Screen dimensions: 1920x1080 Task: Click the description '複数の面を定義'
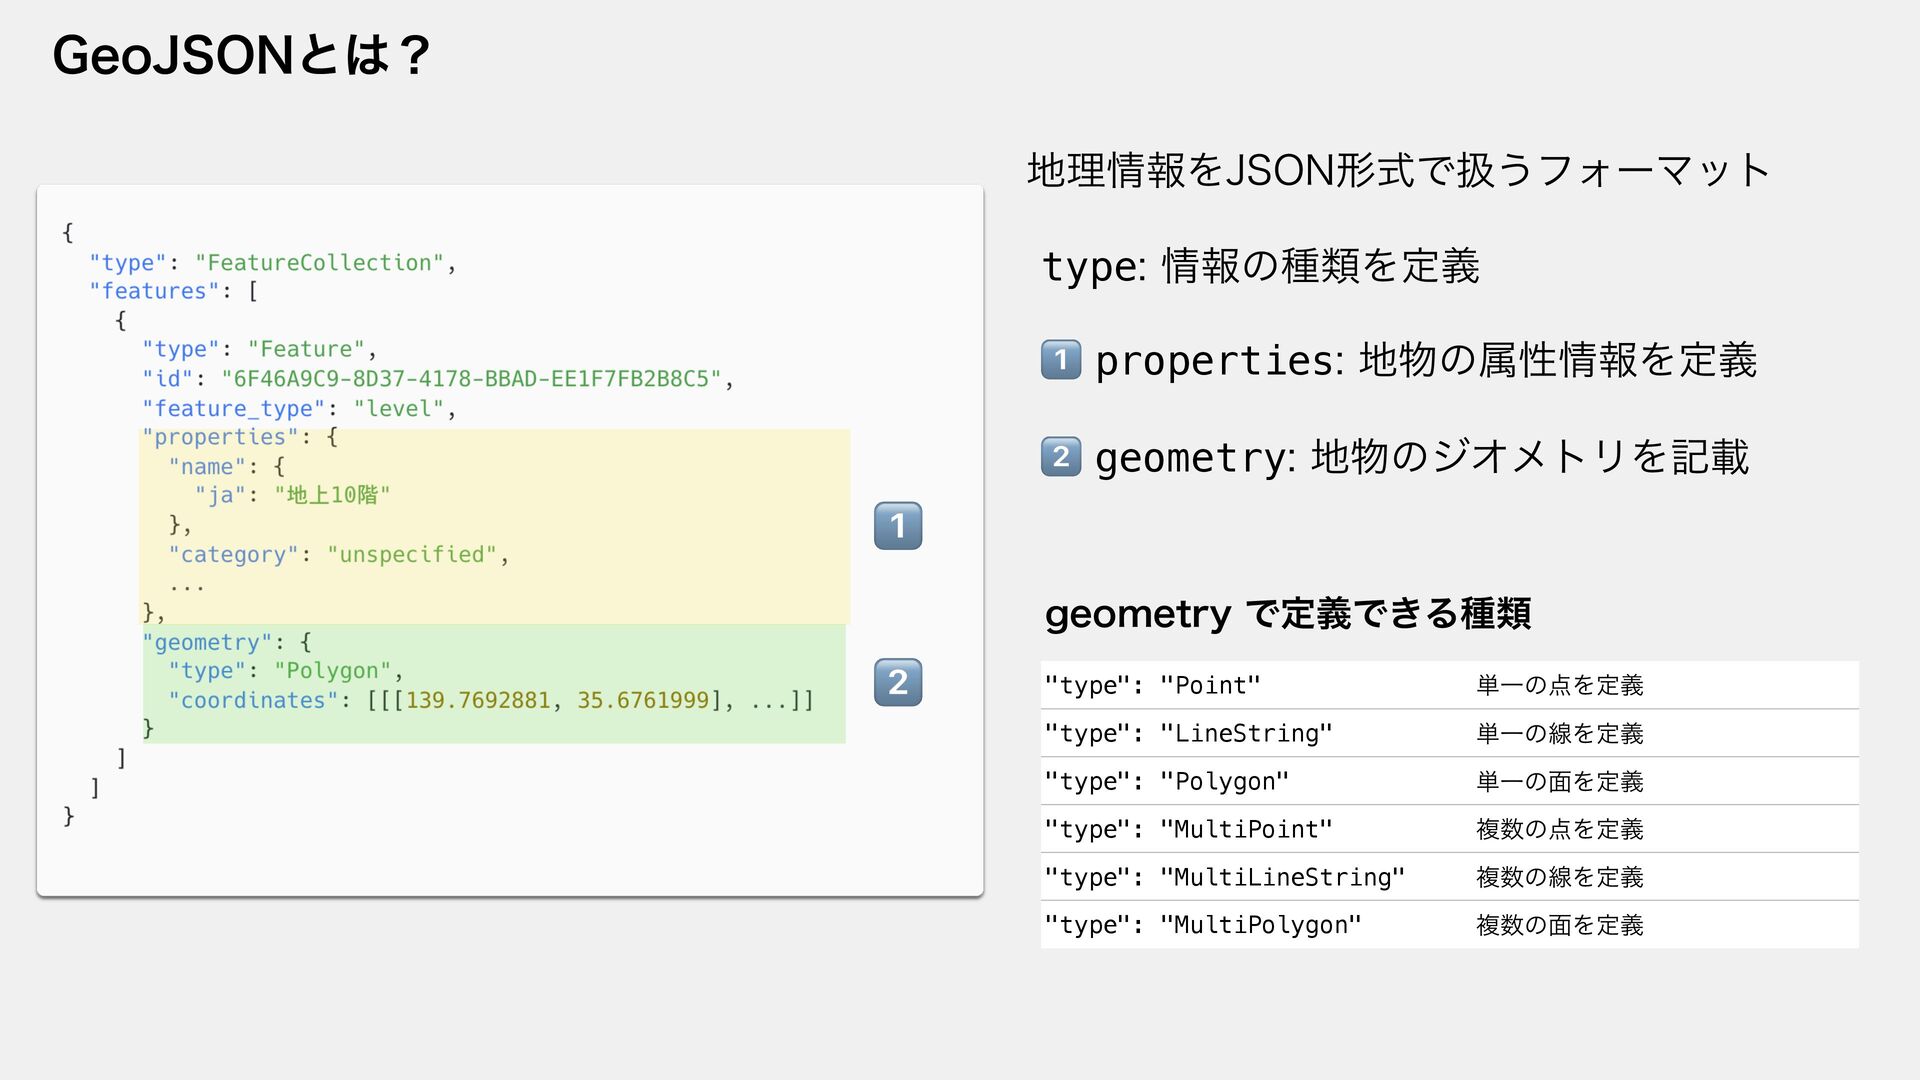coord(1560,925)
